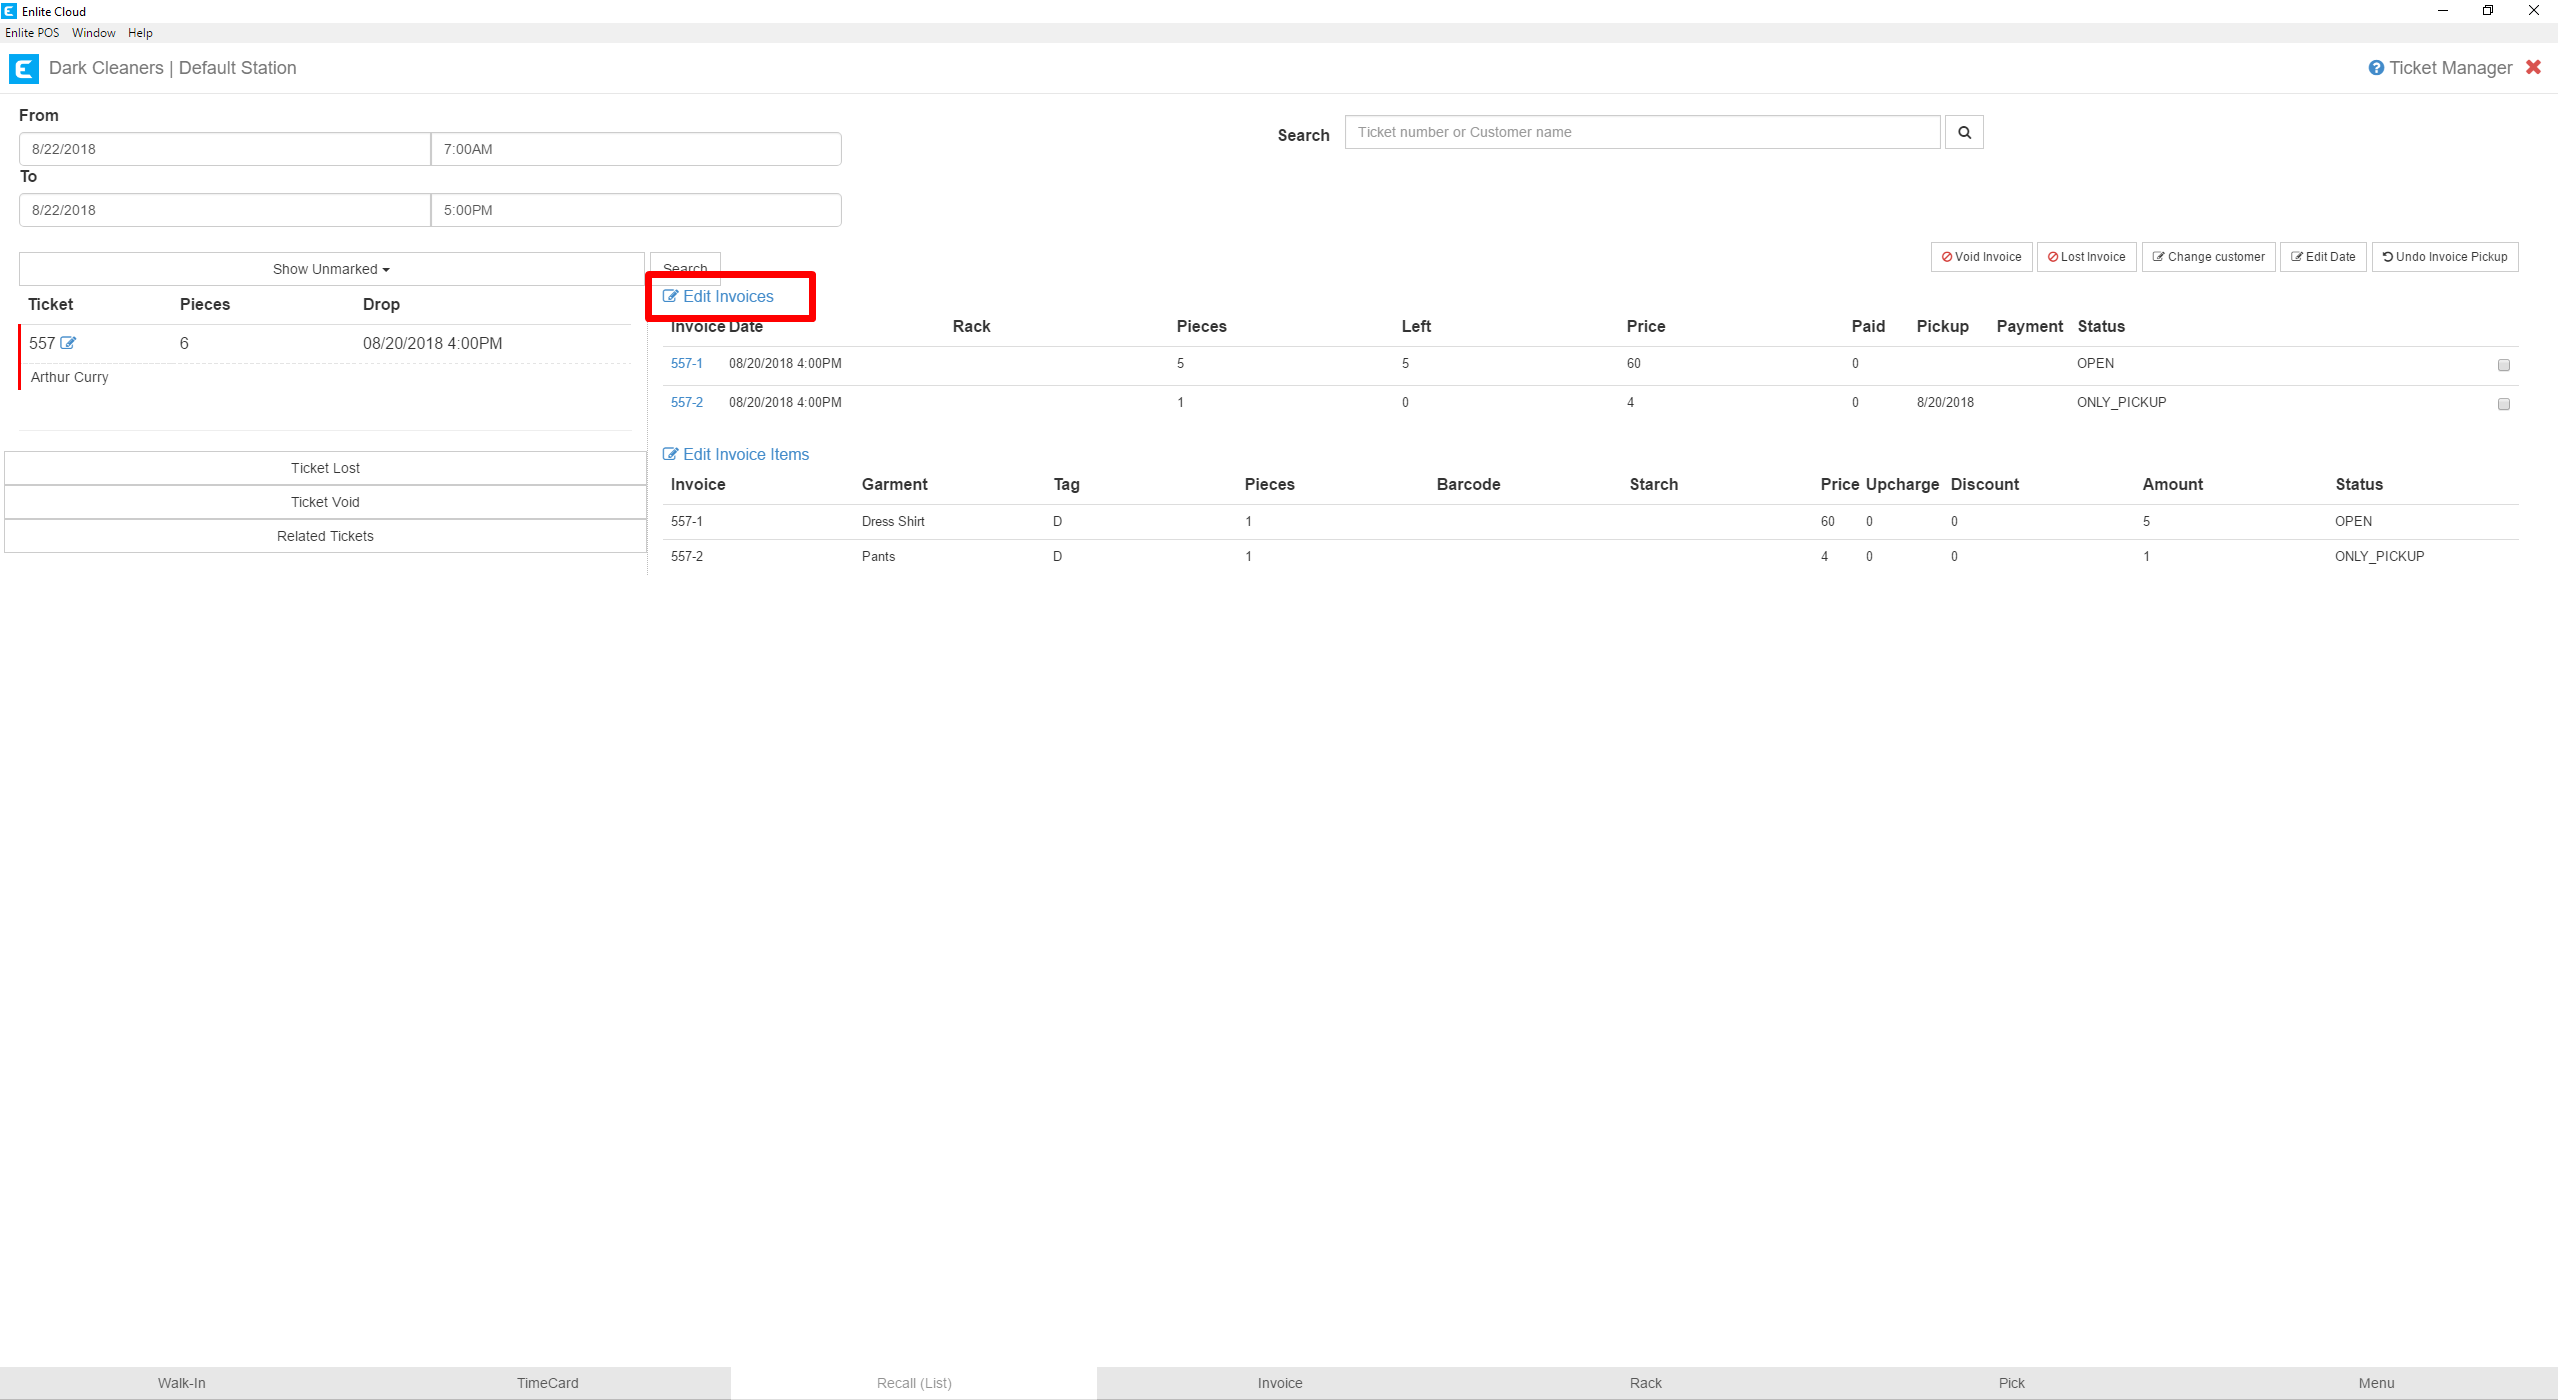Click the Edit Date button
The image size is (2558, 1400).
click(2322, 257)
